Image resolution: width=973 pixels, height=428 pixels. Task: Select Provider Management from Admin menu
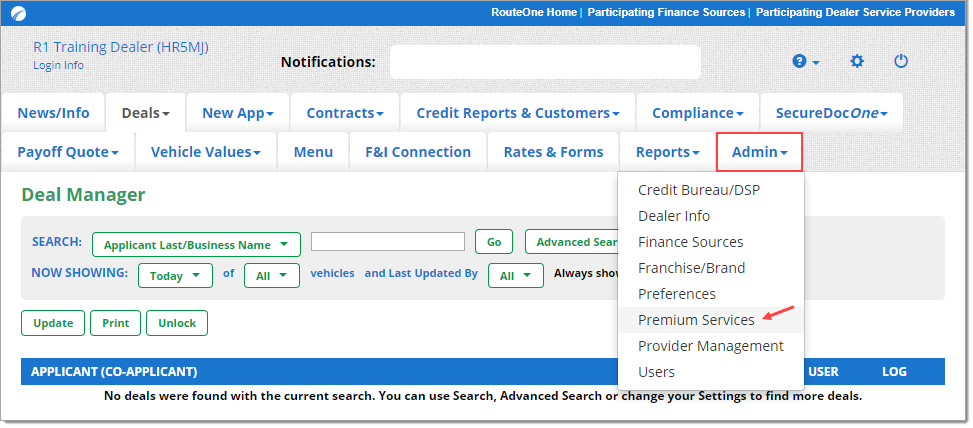point(711,346)
